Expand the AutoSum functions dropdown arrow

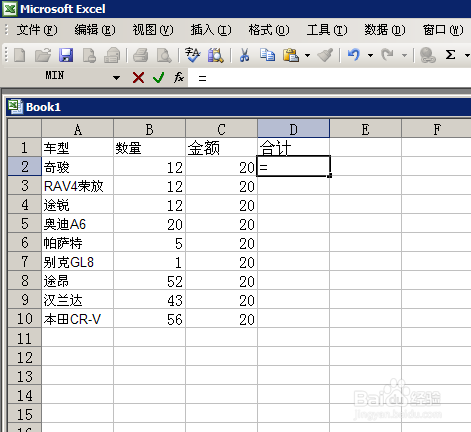coord(467,55)
